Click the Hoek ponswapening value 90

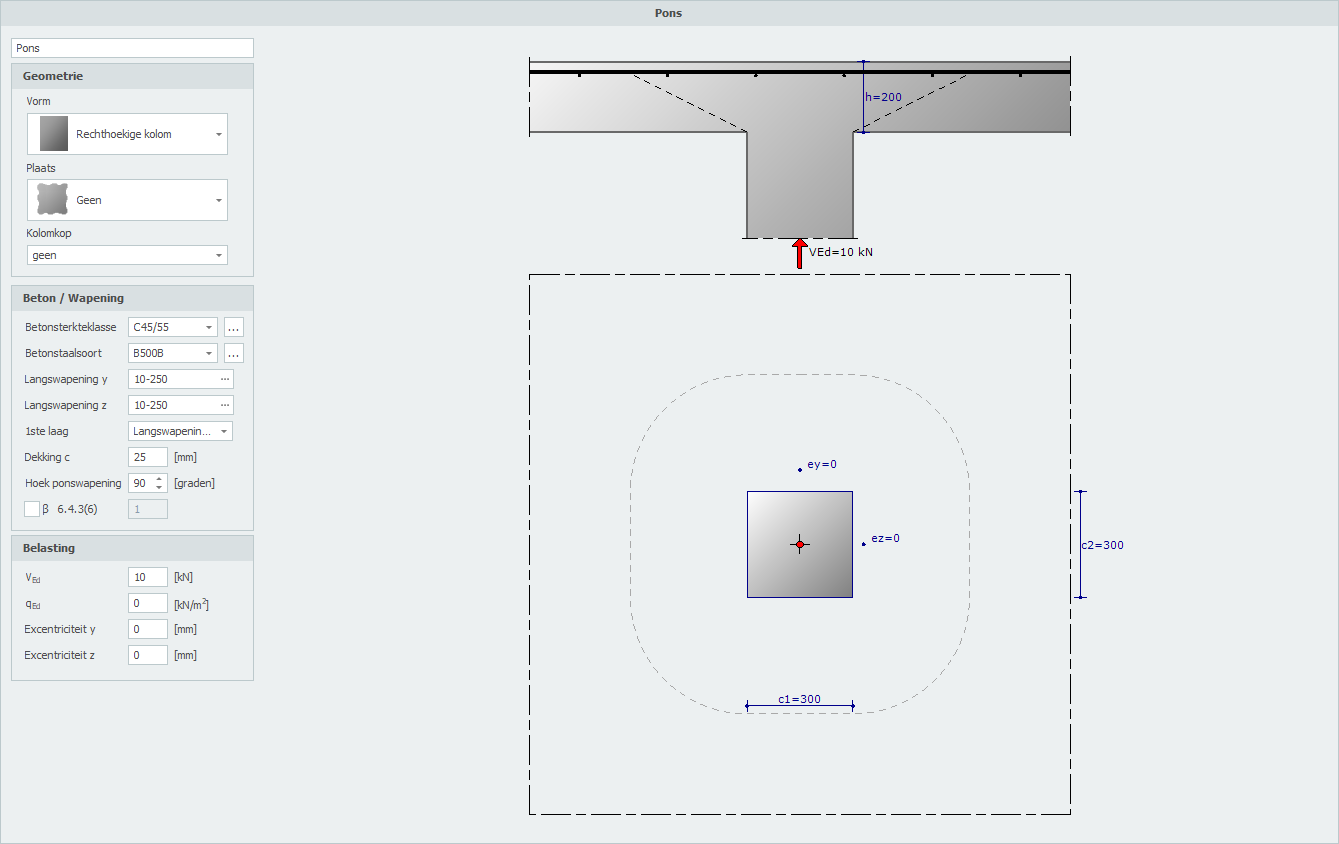140,483
